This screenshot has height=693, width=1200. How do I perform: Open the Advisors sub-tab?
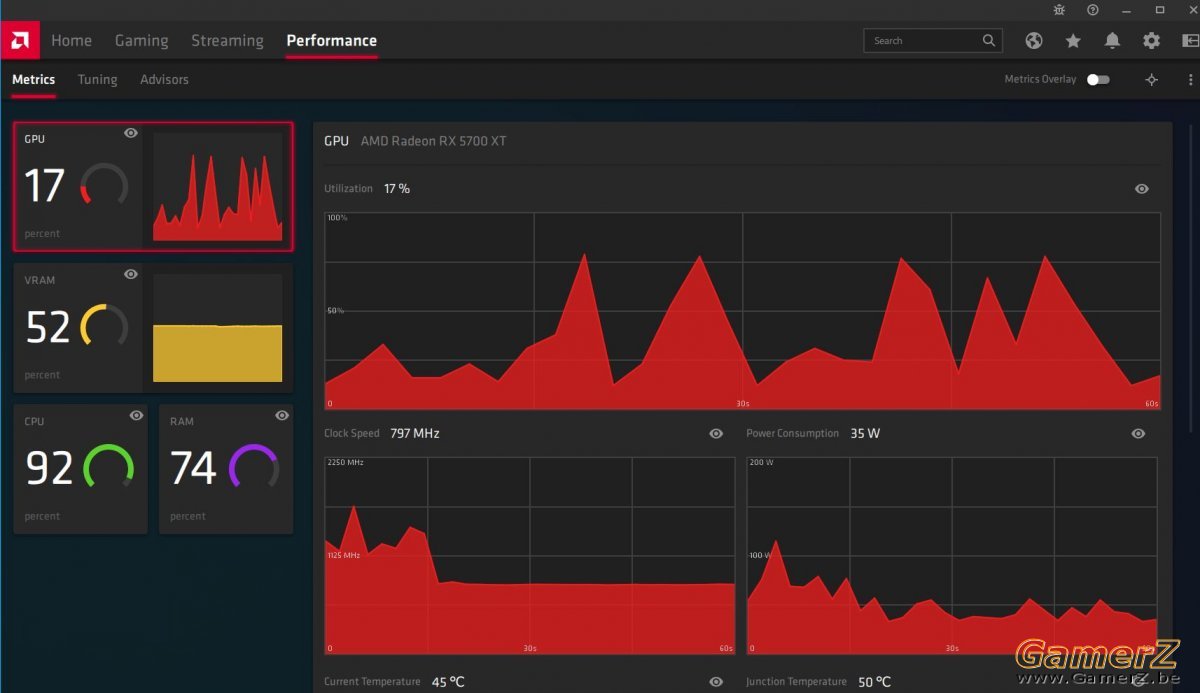(164, 79)
